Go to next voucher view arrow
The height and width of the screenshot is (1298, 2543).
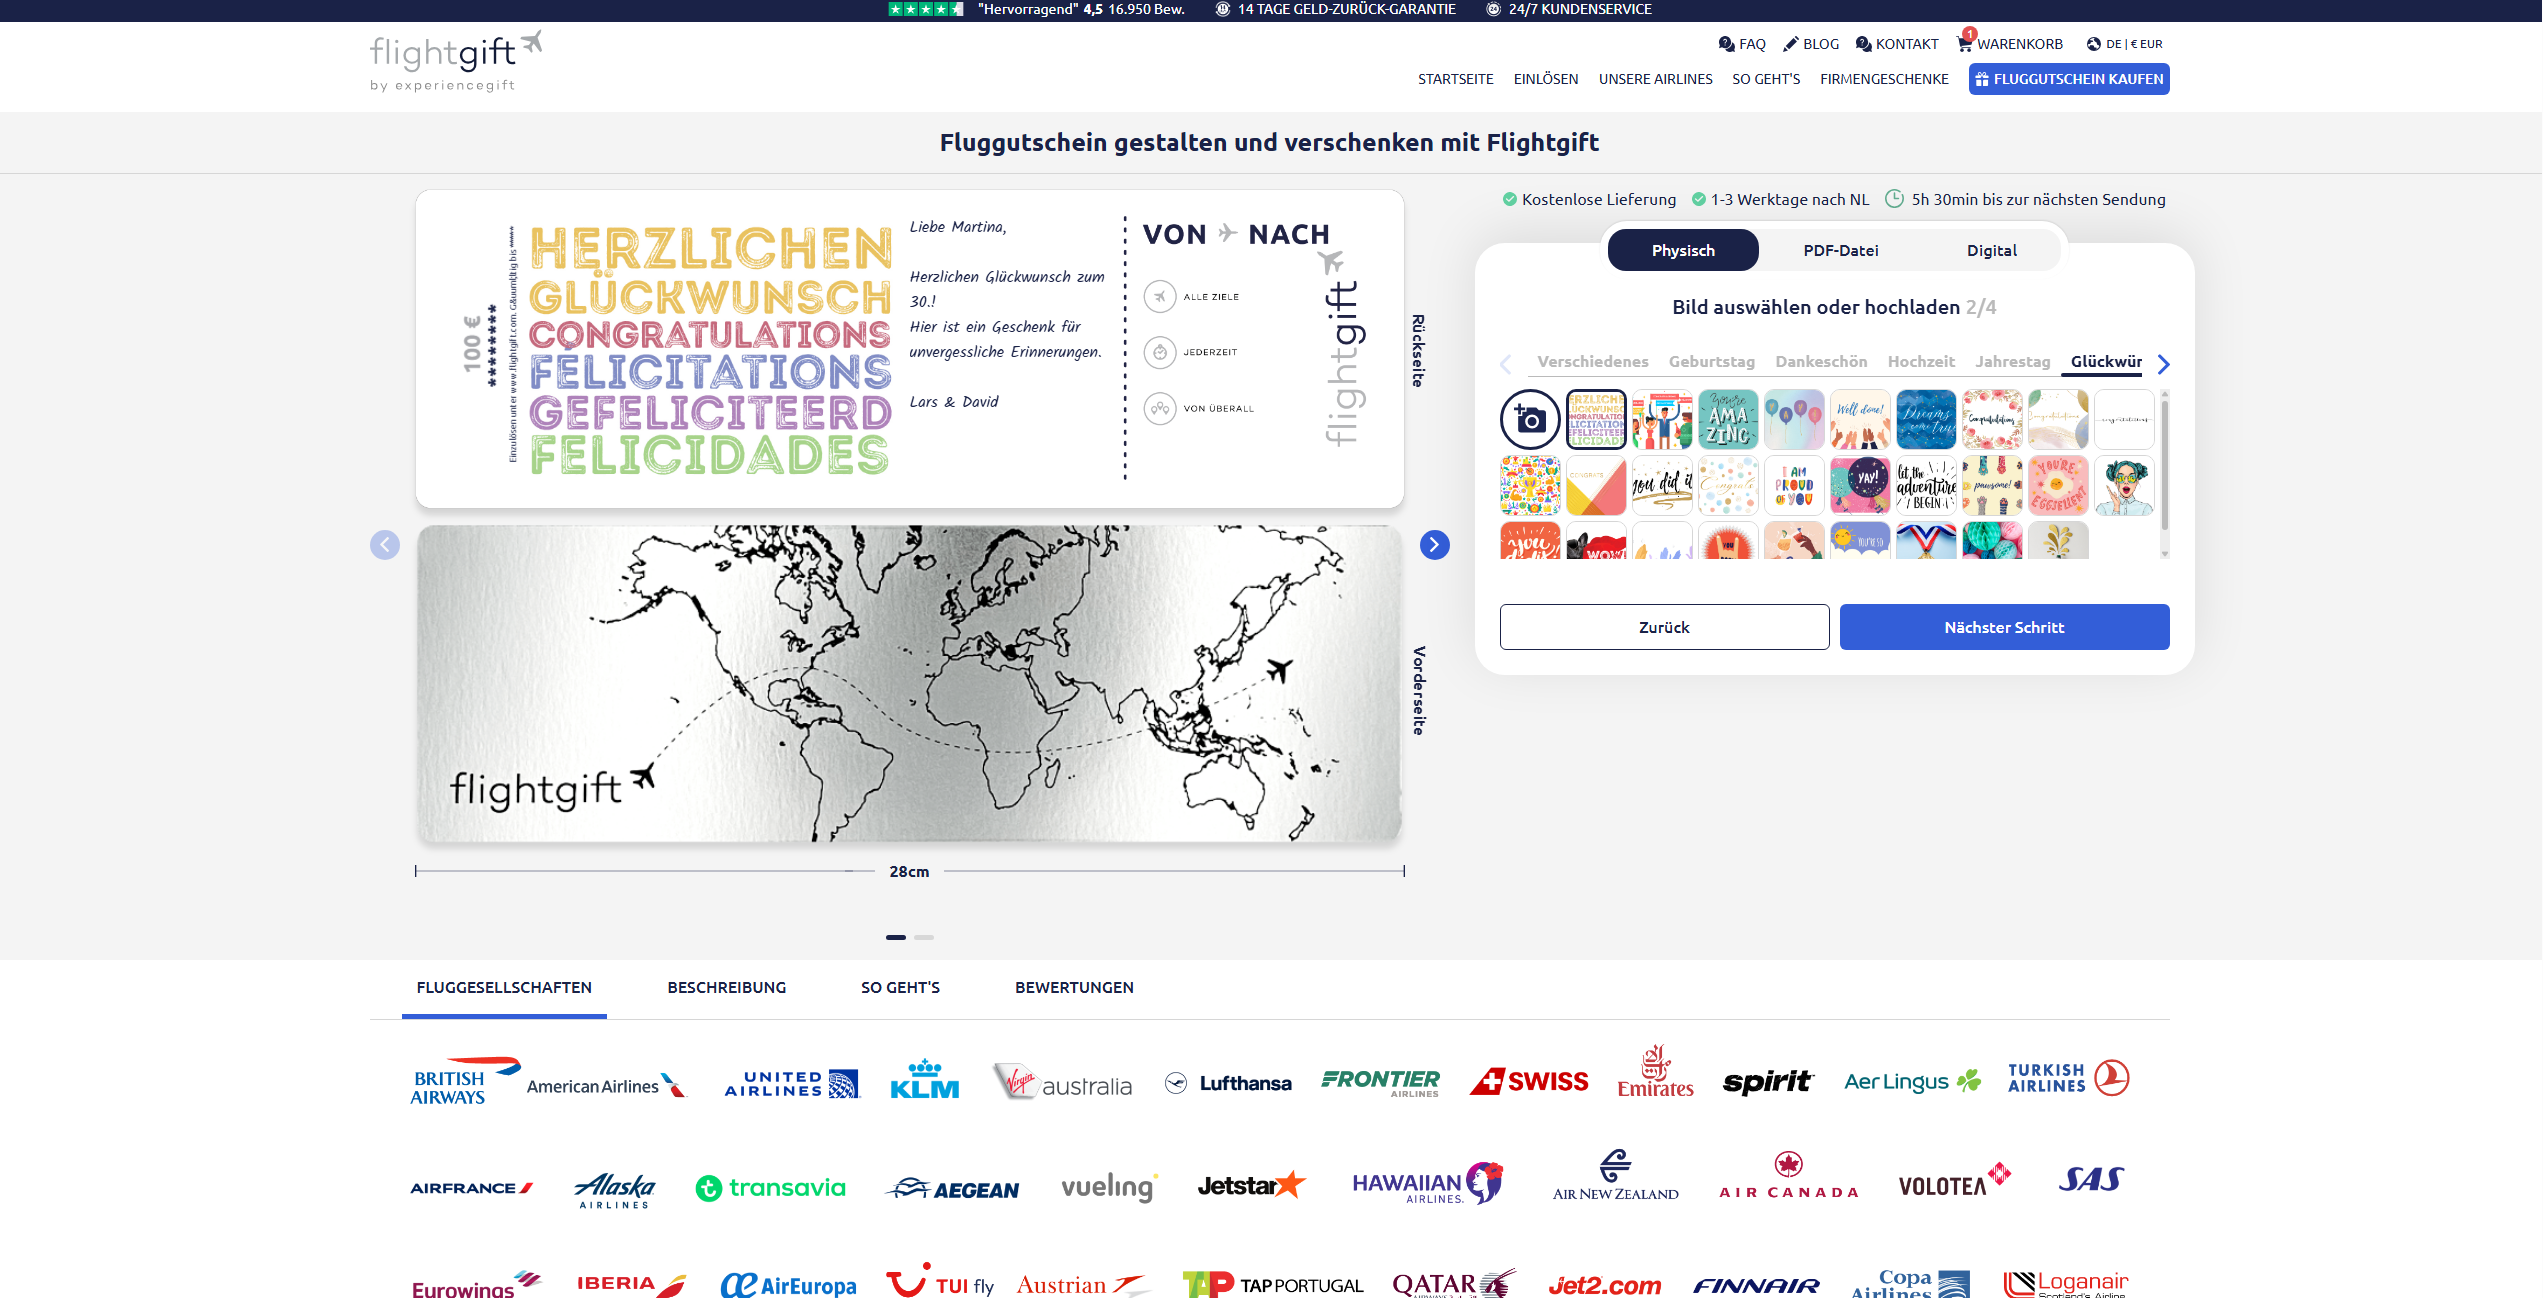pos(1434,544)
